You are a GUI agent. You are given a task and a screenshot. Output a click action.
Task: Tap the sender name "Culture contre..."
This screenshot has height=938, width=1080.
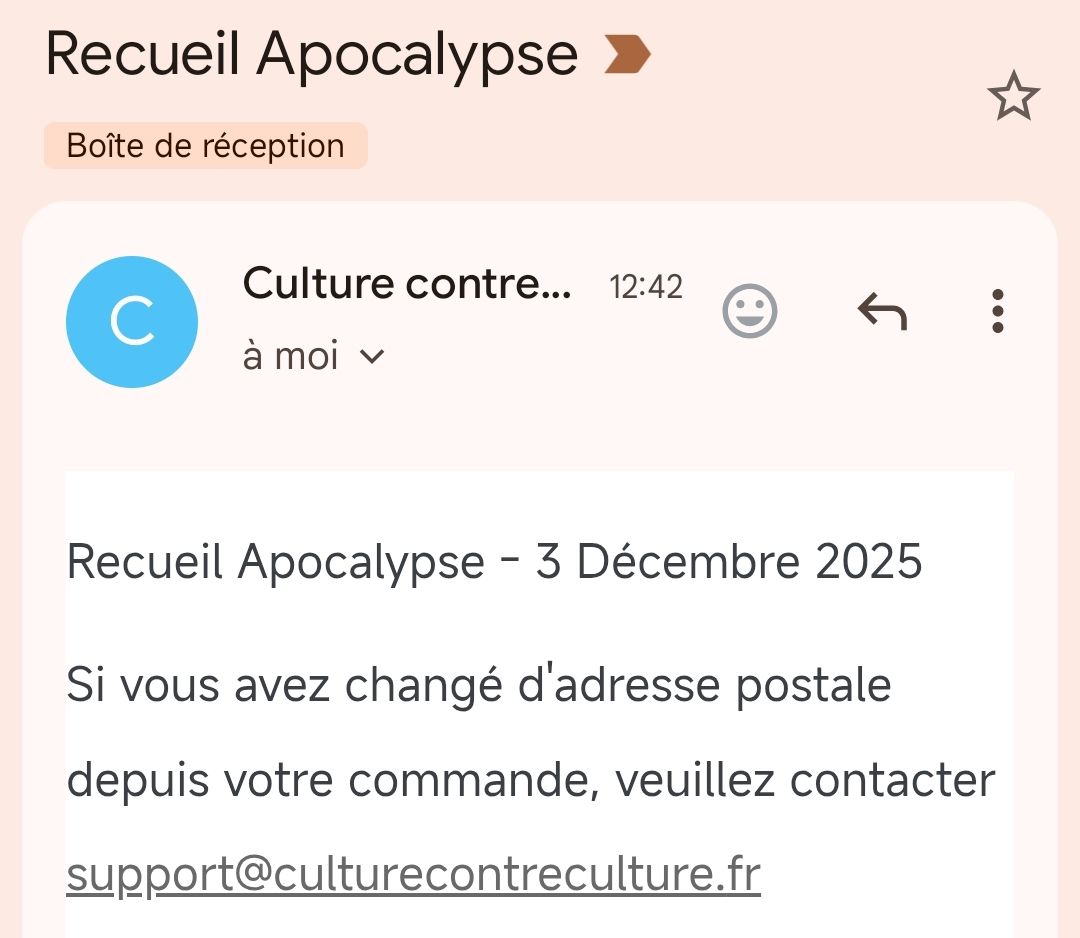pos(407,284)
